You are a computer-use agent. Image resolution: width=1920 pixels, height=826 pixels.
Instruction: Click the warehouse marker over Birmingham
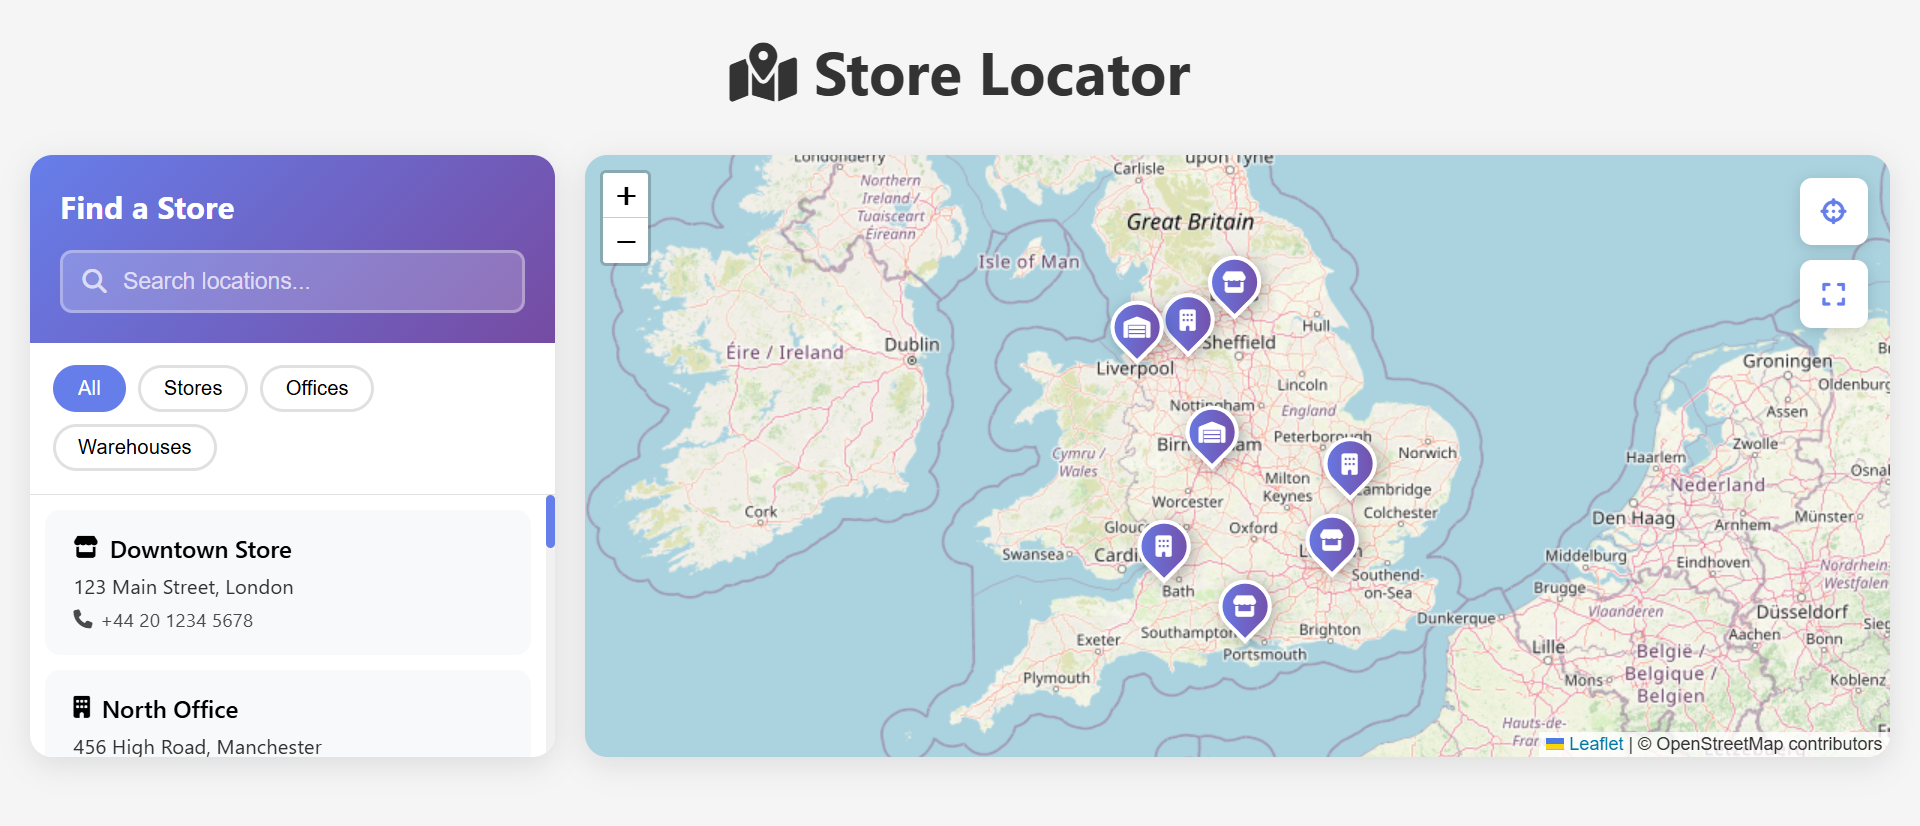pos(1212,434)
